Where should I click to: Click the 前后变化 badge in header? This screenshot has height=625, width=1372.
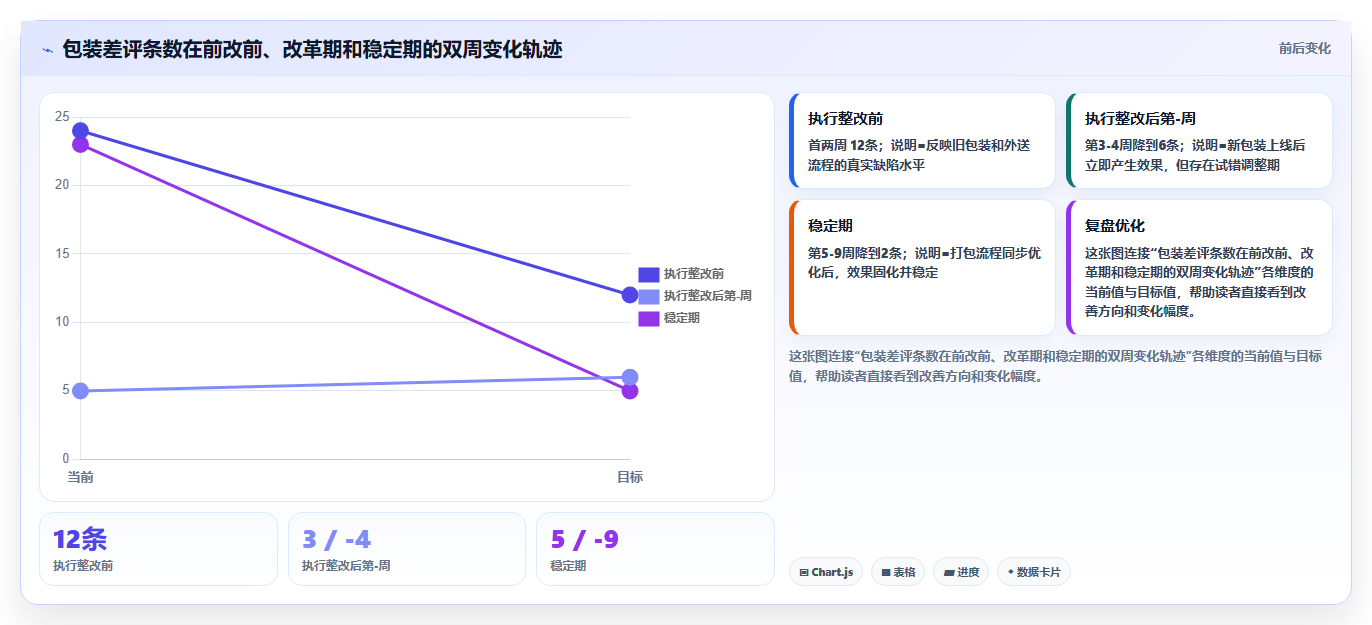coord(1304,48)
